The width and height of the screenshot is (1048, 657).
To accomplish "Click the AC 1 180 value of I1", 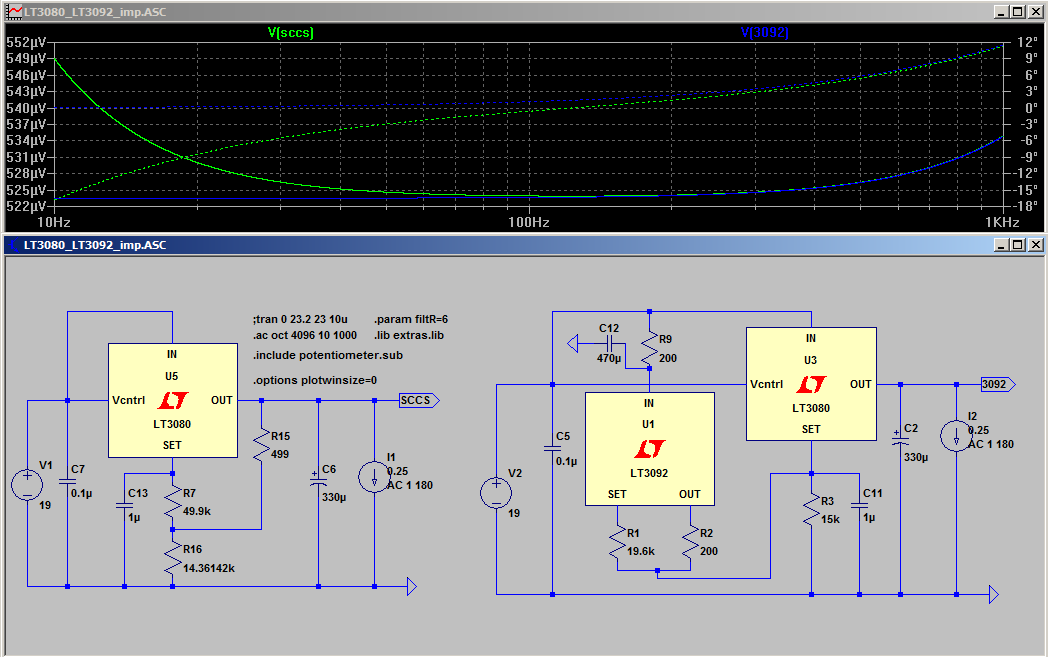I will click(410, 485).
